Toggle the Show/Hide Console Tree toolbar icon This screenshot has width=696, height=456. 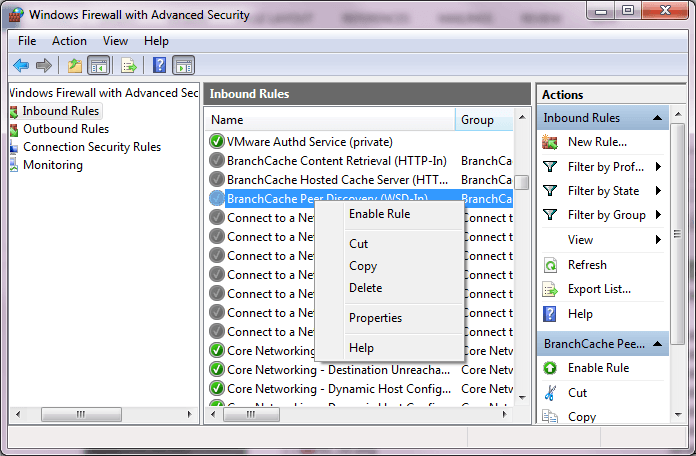[98, 66]
